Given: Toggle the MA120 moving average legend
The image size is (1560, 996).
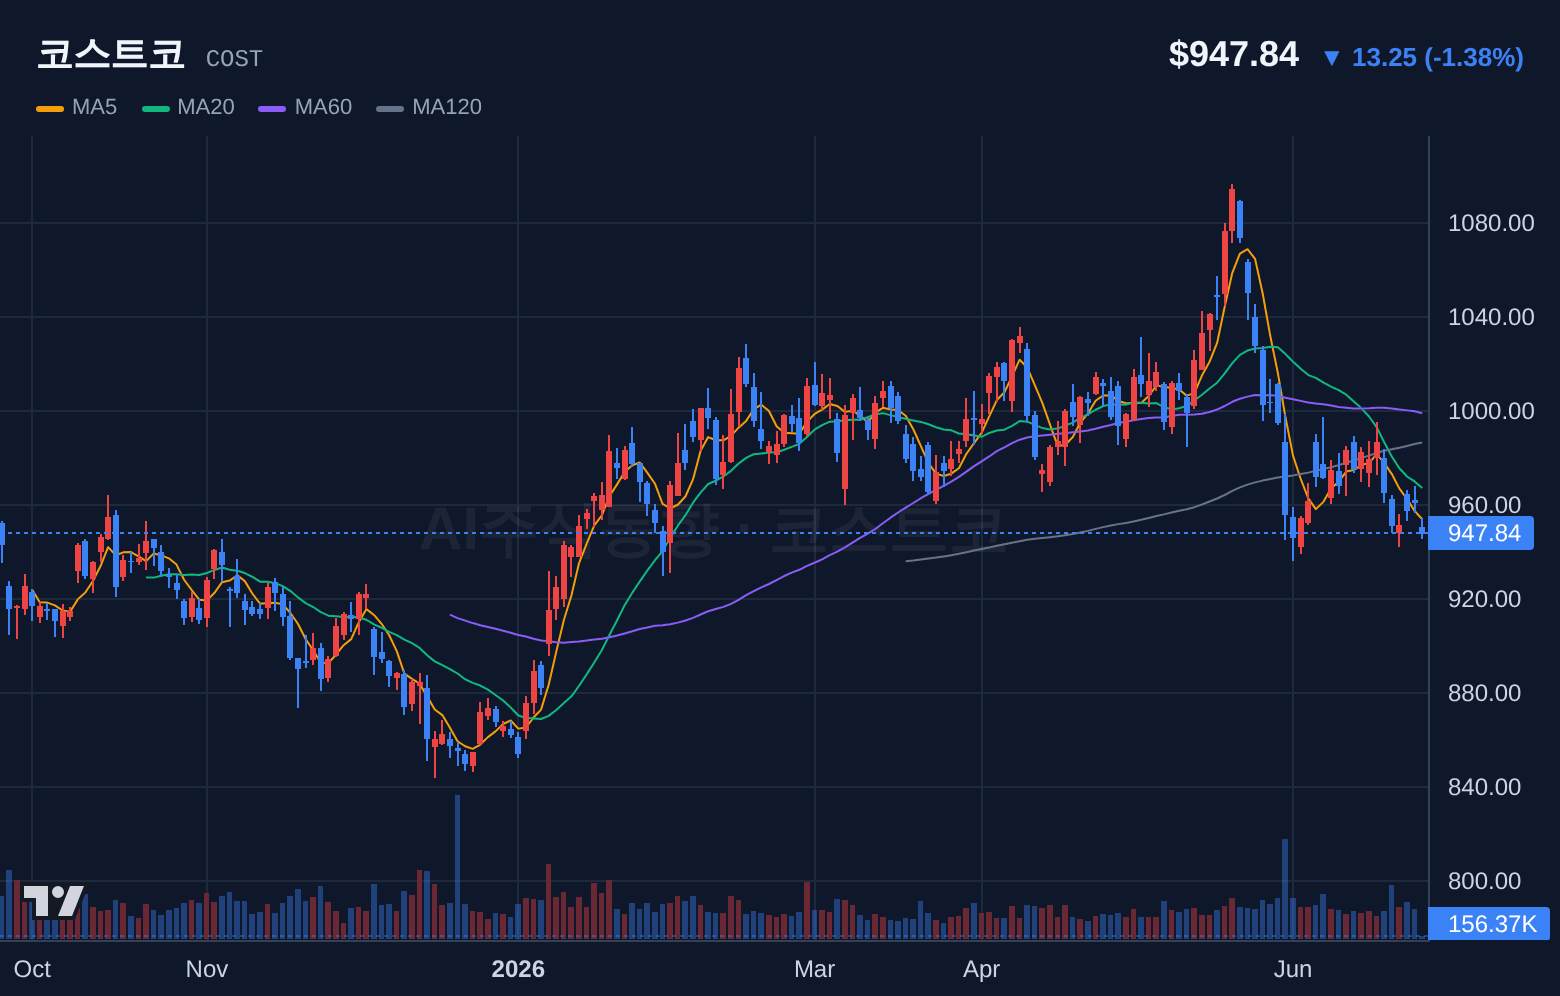Looking at the screenshot, I should tap(429, 107).
